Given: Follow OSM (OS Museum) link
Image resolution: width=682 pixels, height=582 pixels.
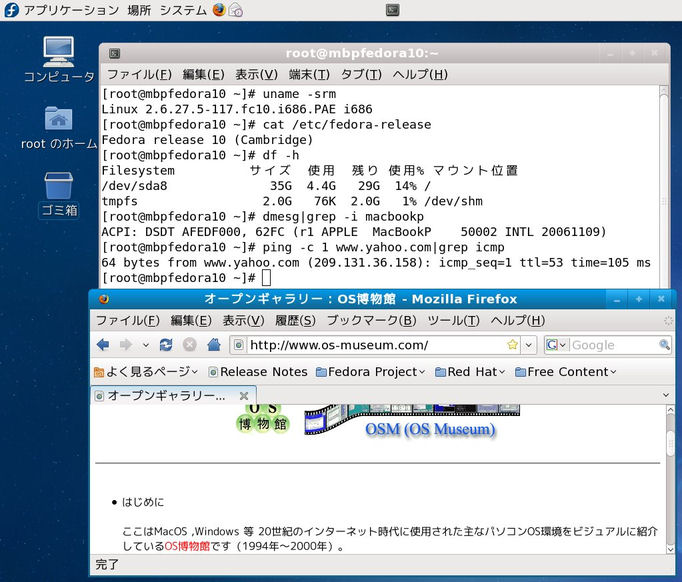Looking at the screenshot, I should (430, 429).
